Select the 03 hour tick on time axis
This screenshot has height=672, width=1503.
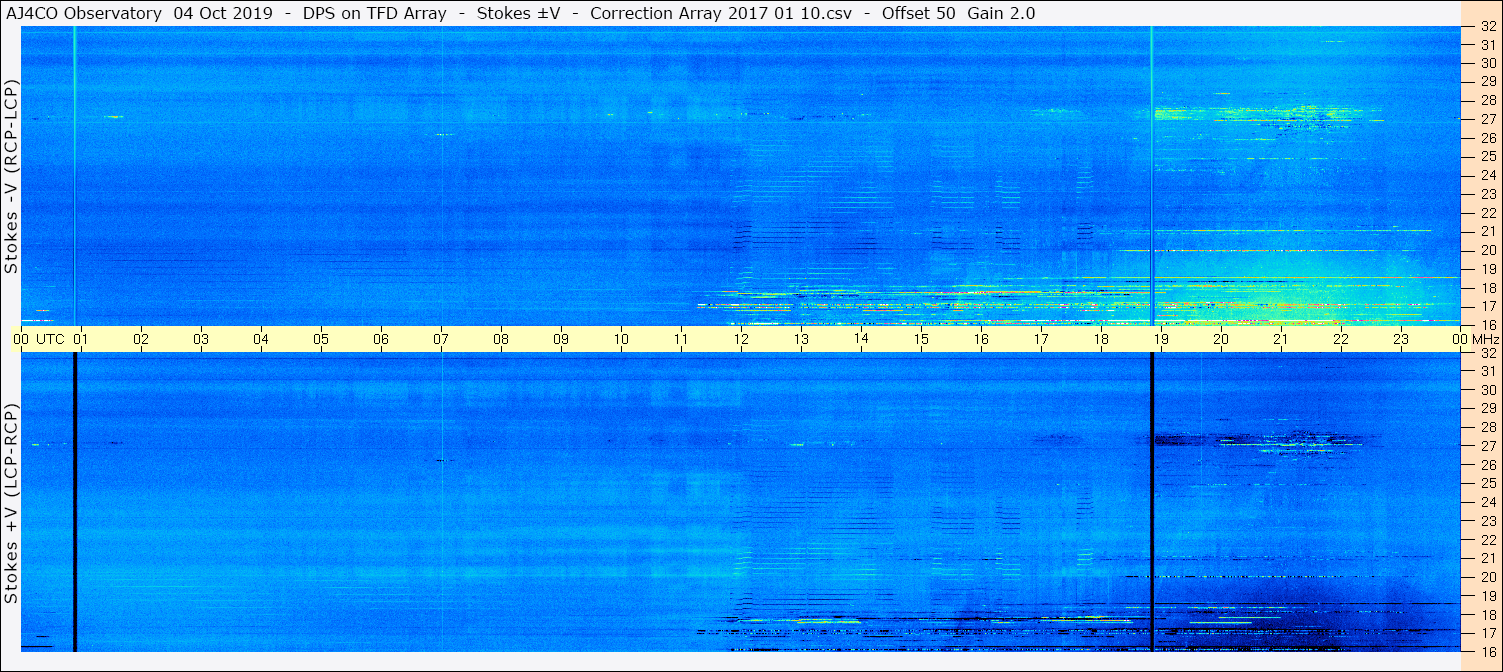pos(201,339)
